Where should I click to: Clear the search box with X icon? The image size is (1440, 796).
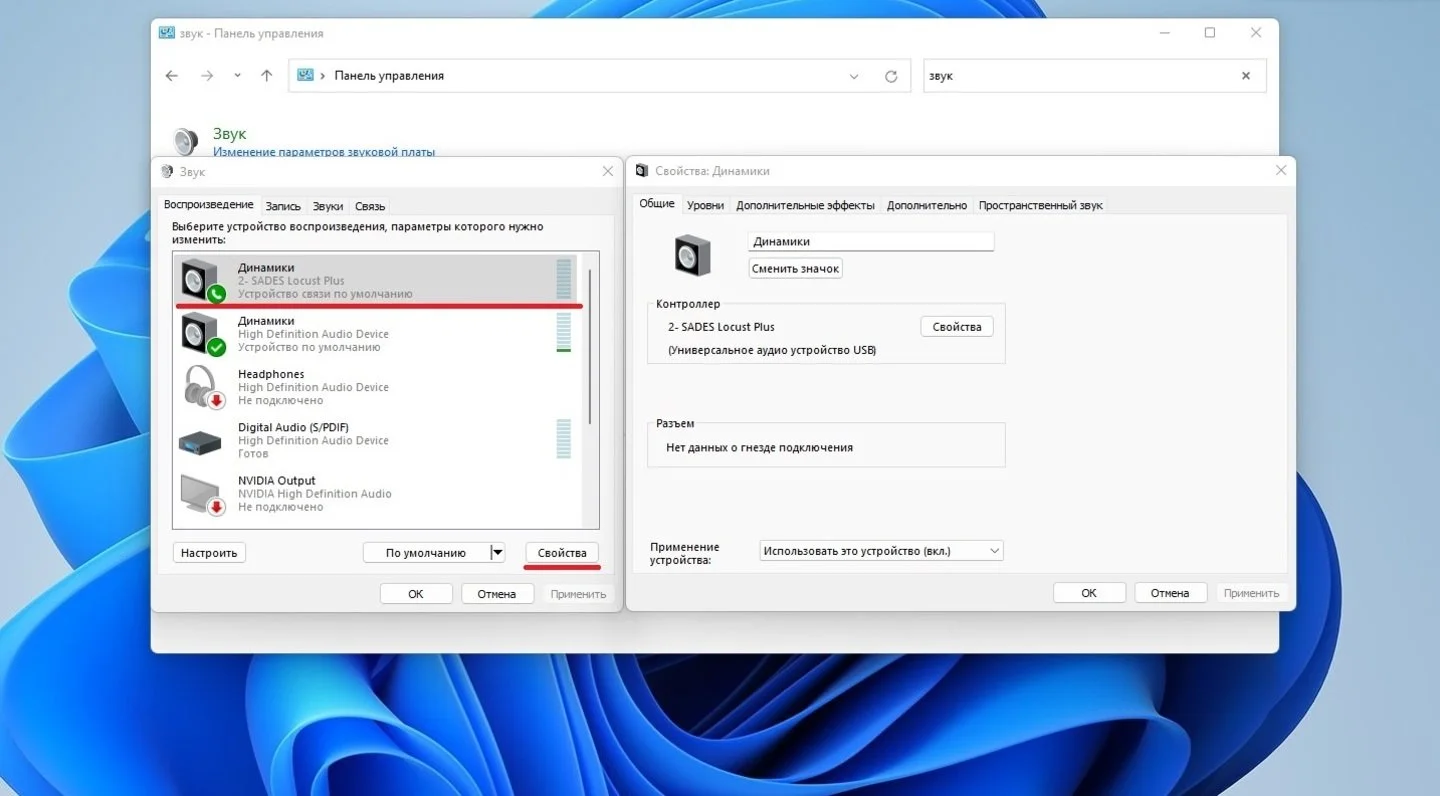click(1246, 76)
